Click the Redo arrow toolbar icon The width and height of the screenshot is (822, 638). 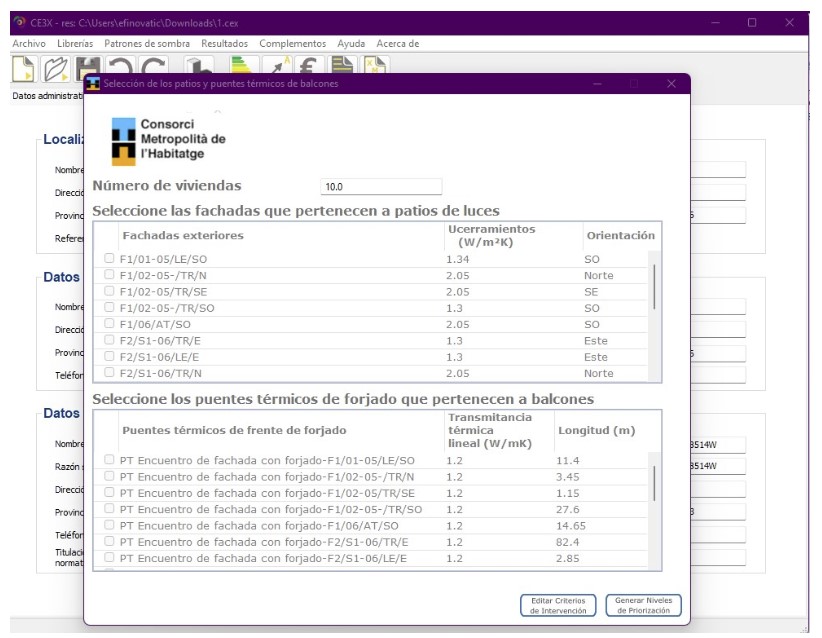click(x=154, y=64)
